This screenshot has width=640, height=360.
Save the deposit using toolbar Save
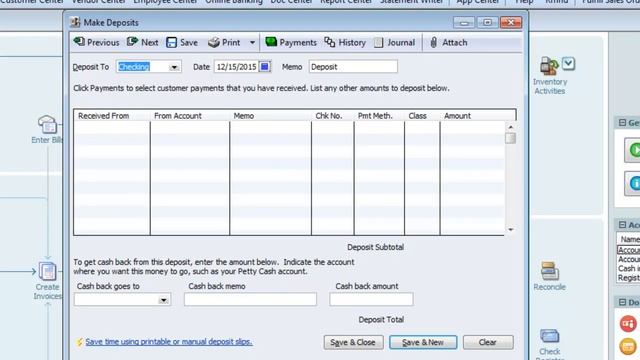pyautogui.click(x=182, y=42)
